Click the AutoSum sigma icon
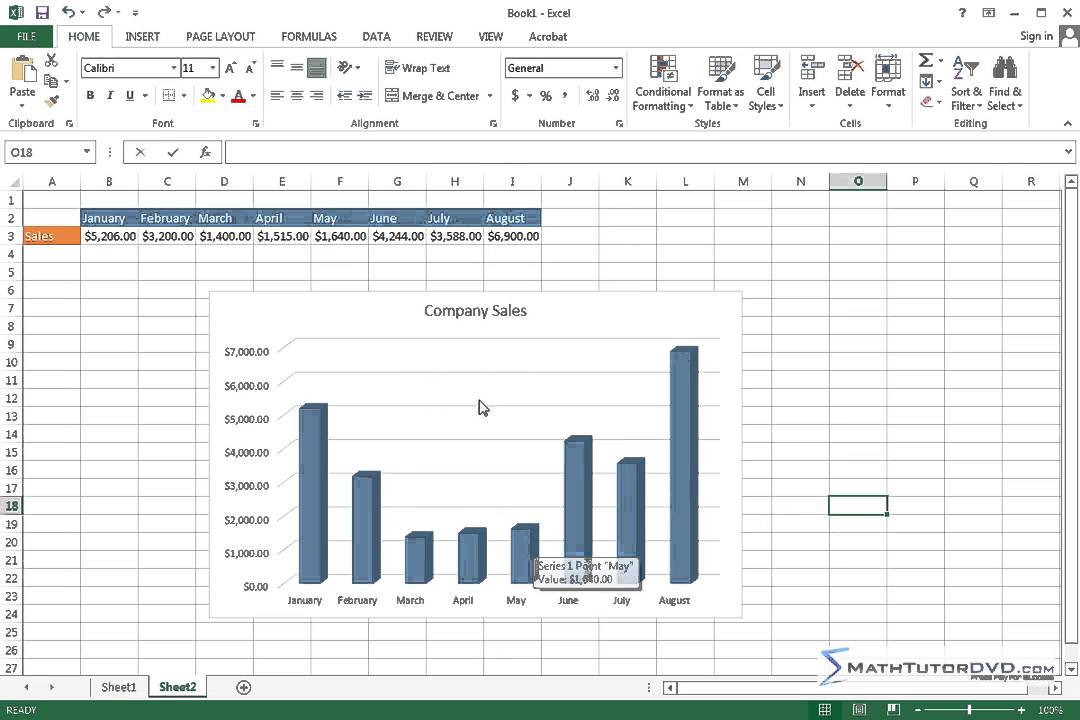The image size is (1080, 720). pyautogui.click(x=926, y=61)
